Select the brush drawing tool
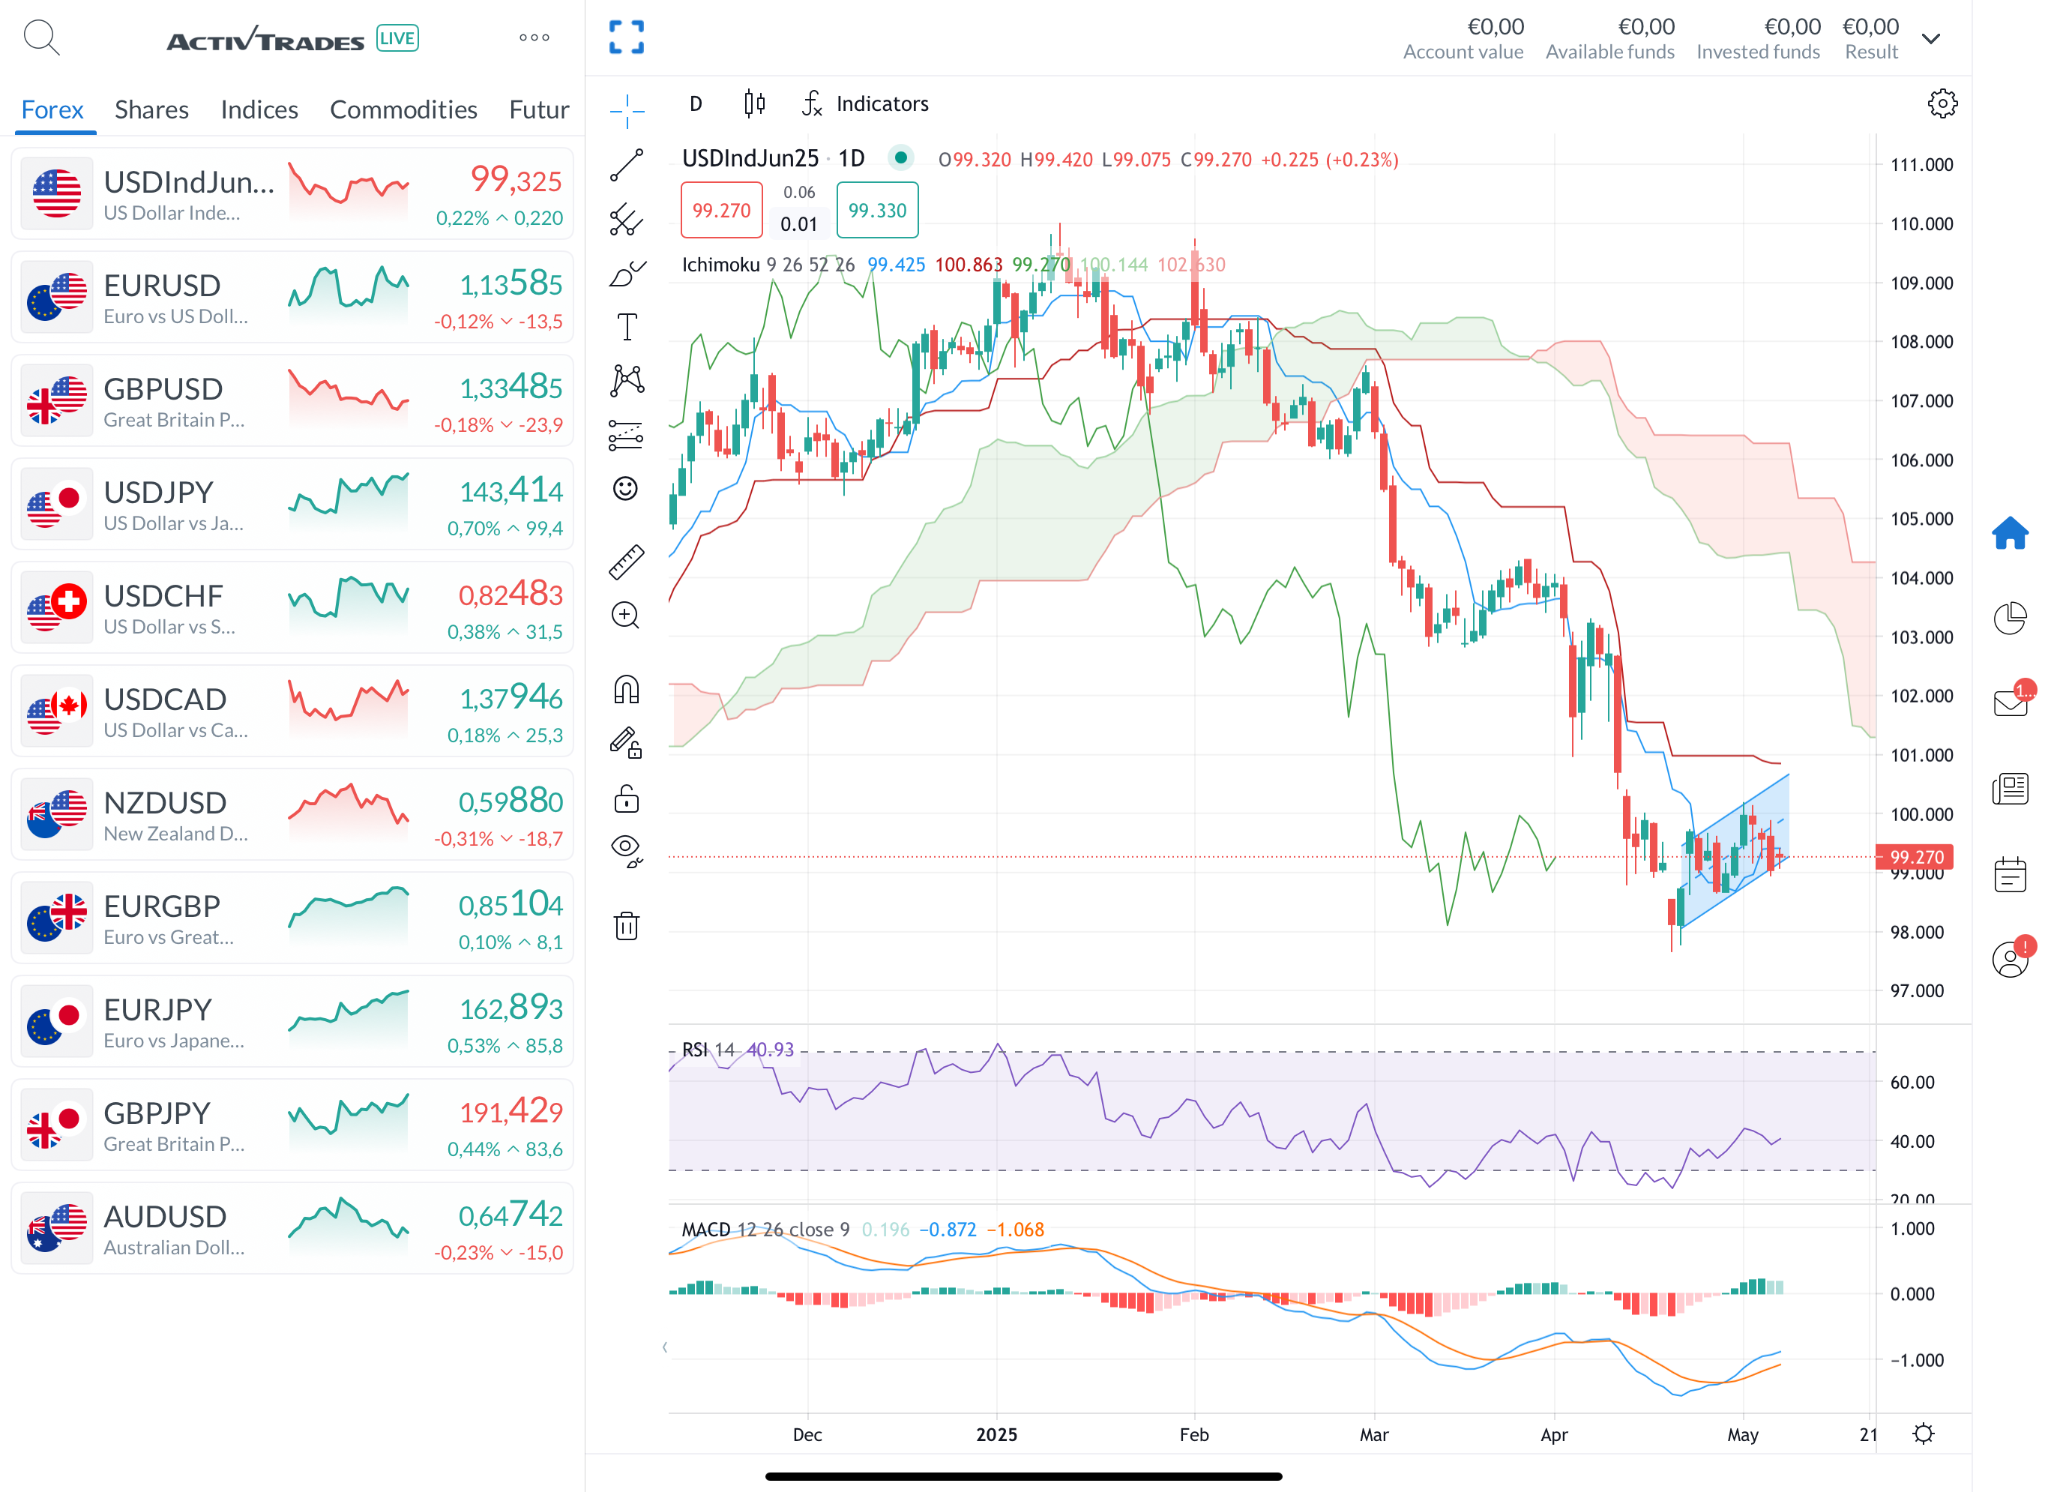 tap(627, 273)
